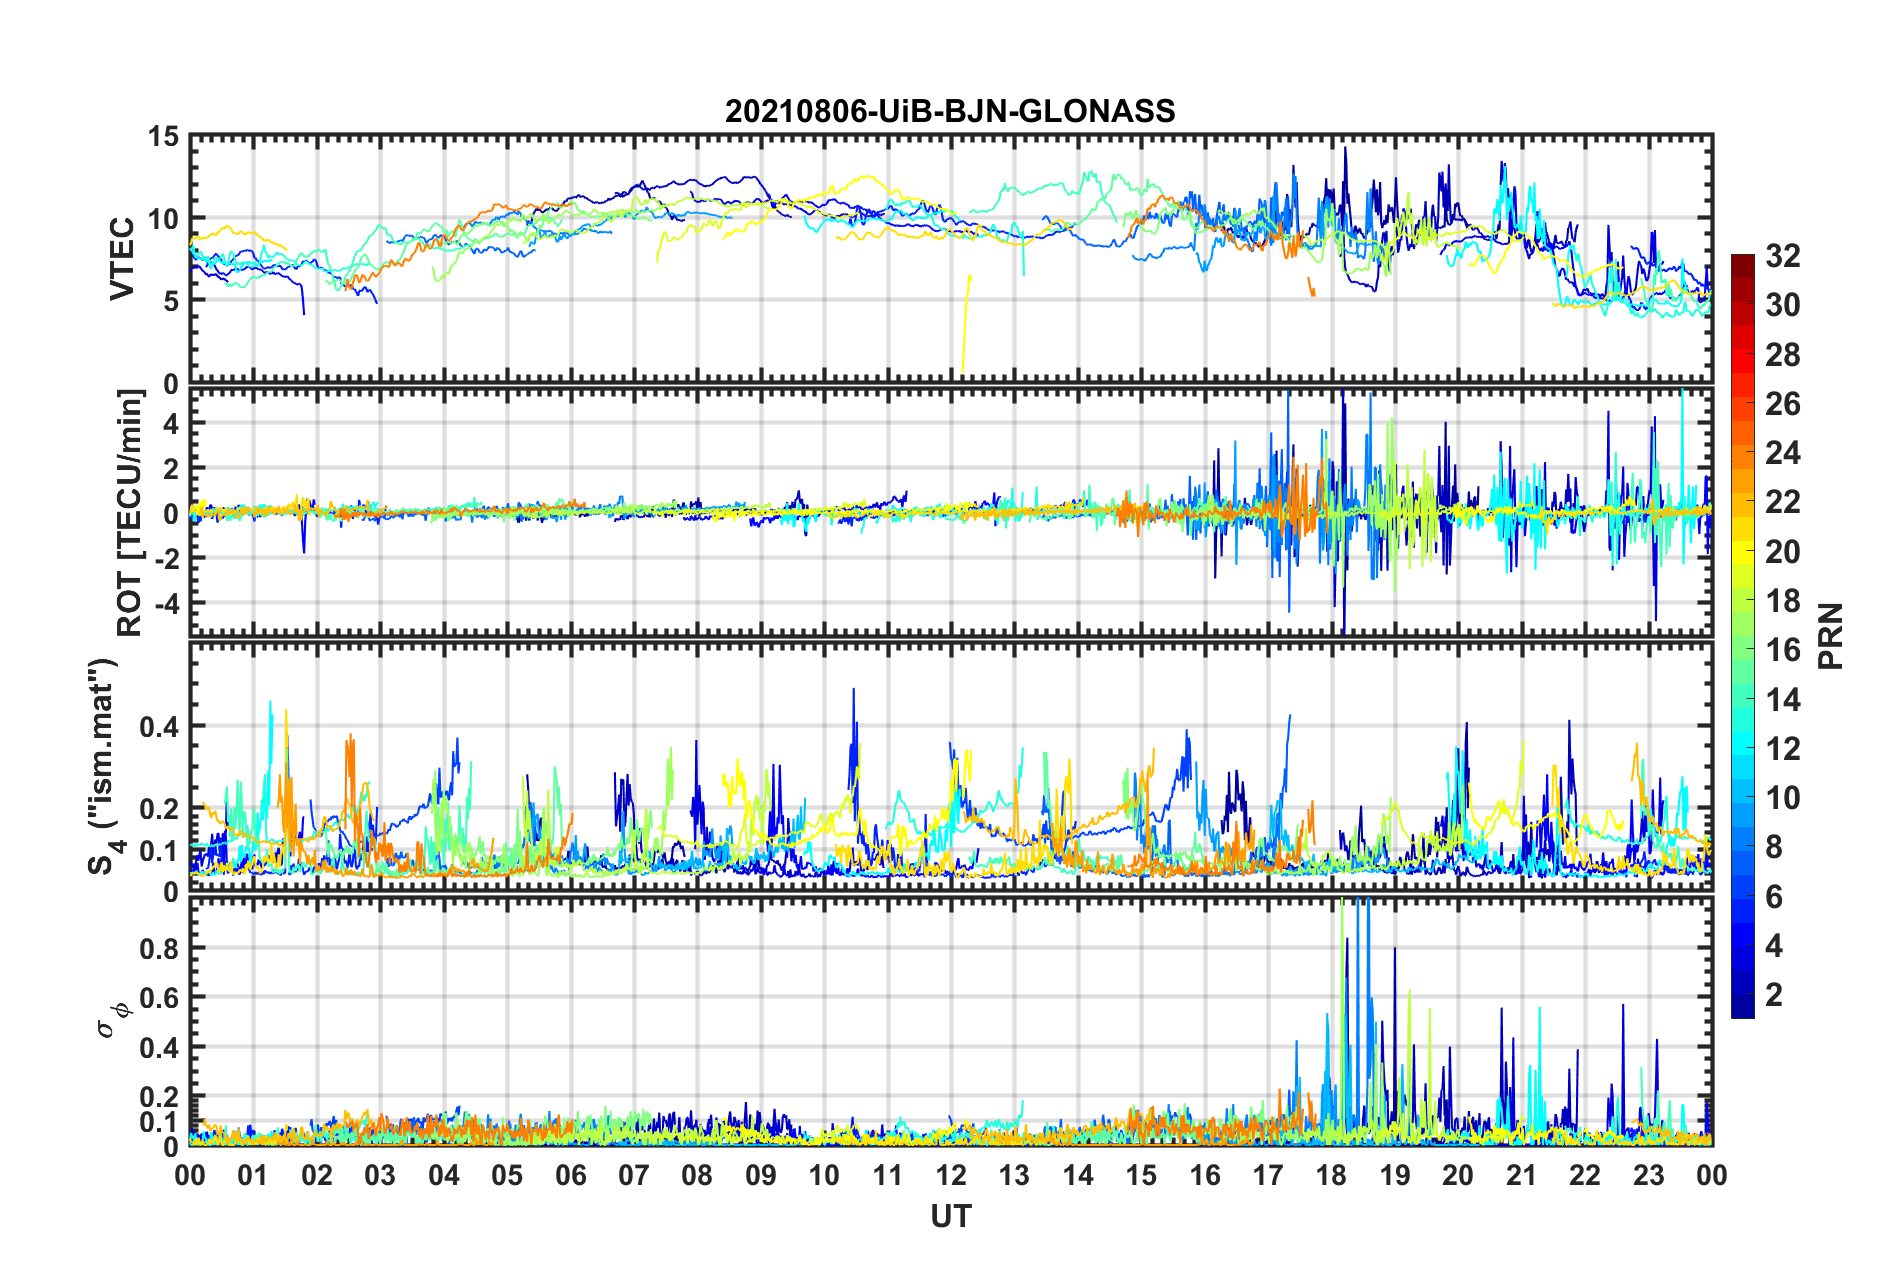
Task: Select colorbar tick label 30
Action: tap(1782, 305)
